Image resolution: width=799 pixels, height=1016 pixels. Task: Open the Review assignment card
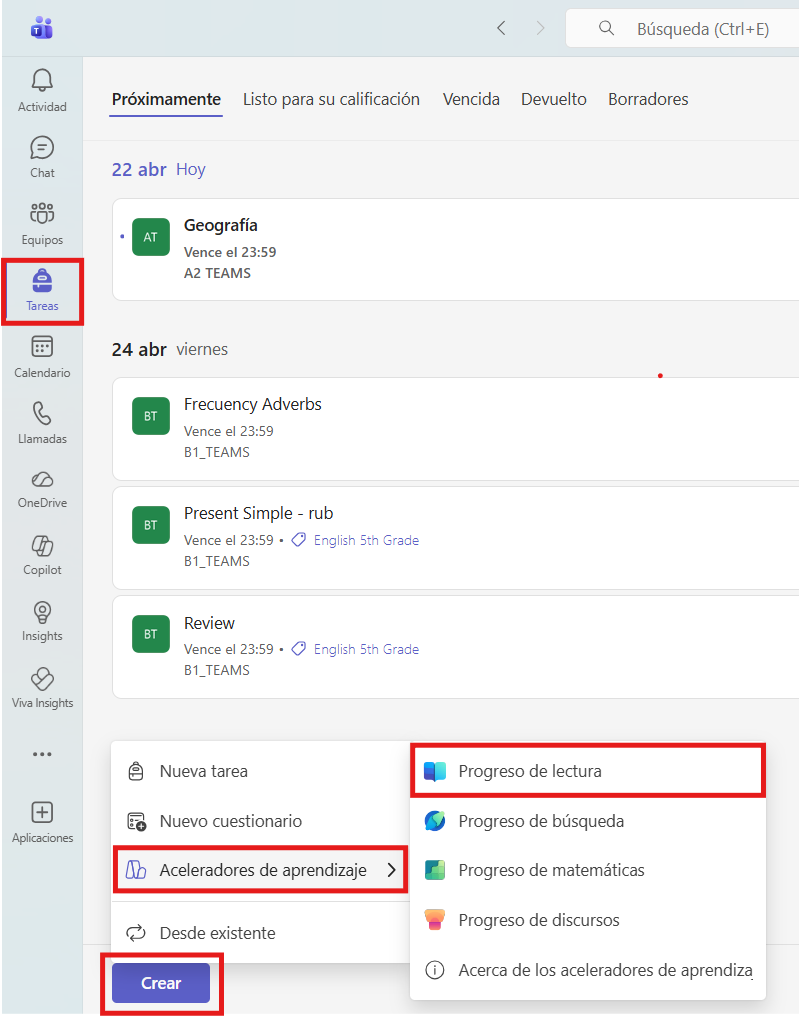pyautogui.click(x=456, y=647)
